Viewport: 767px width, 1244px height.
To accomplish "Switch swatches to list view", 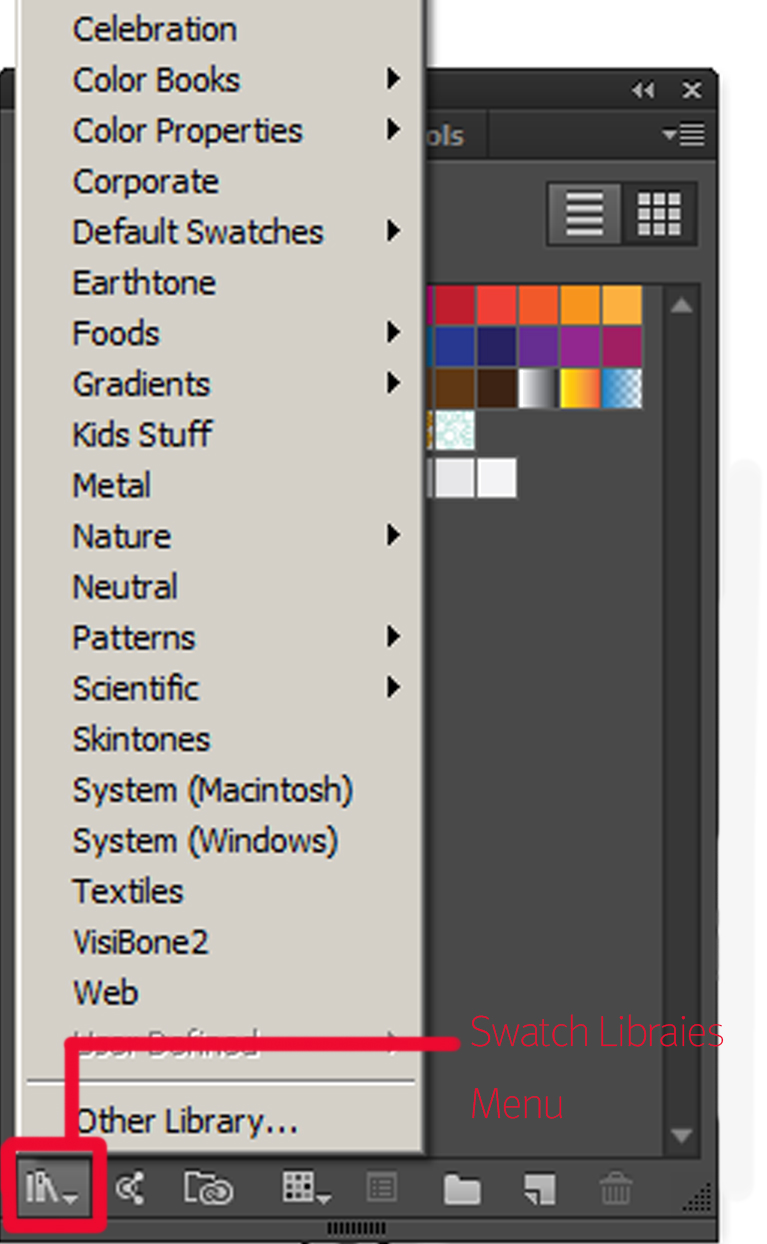I will [x=584, y=213].
